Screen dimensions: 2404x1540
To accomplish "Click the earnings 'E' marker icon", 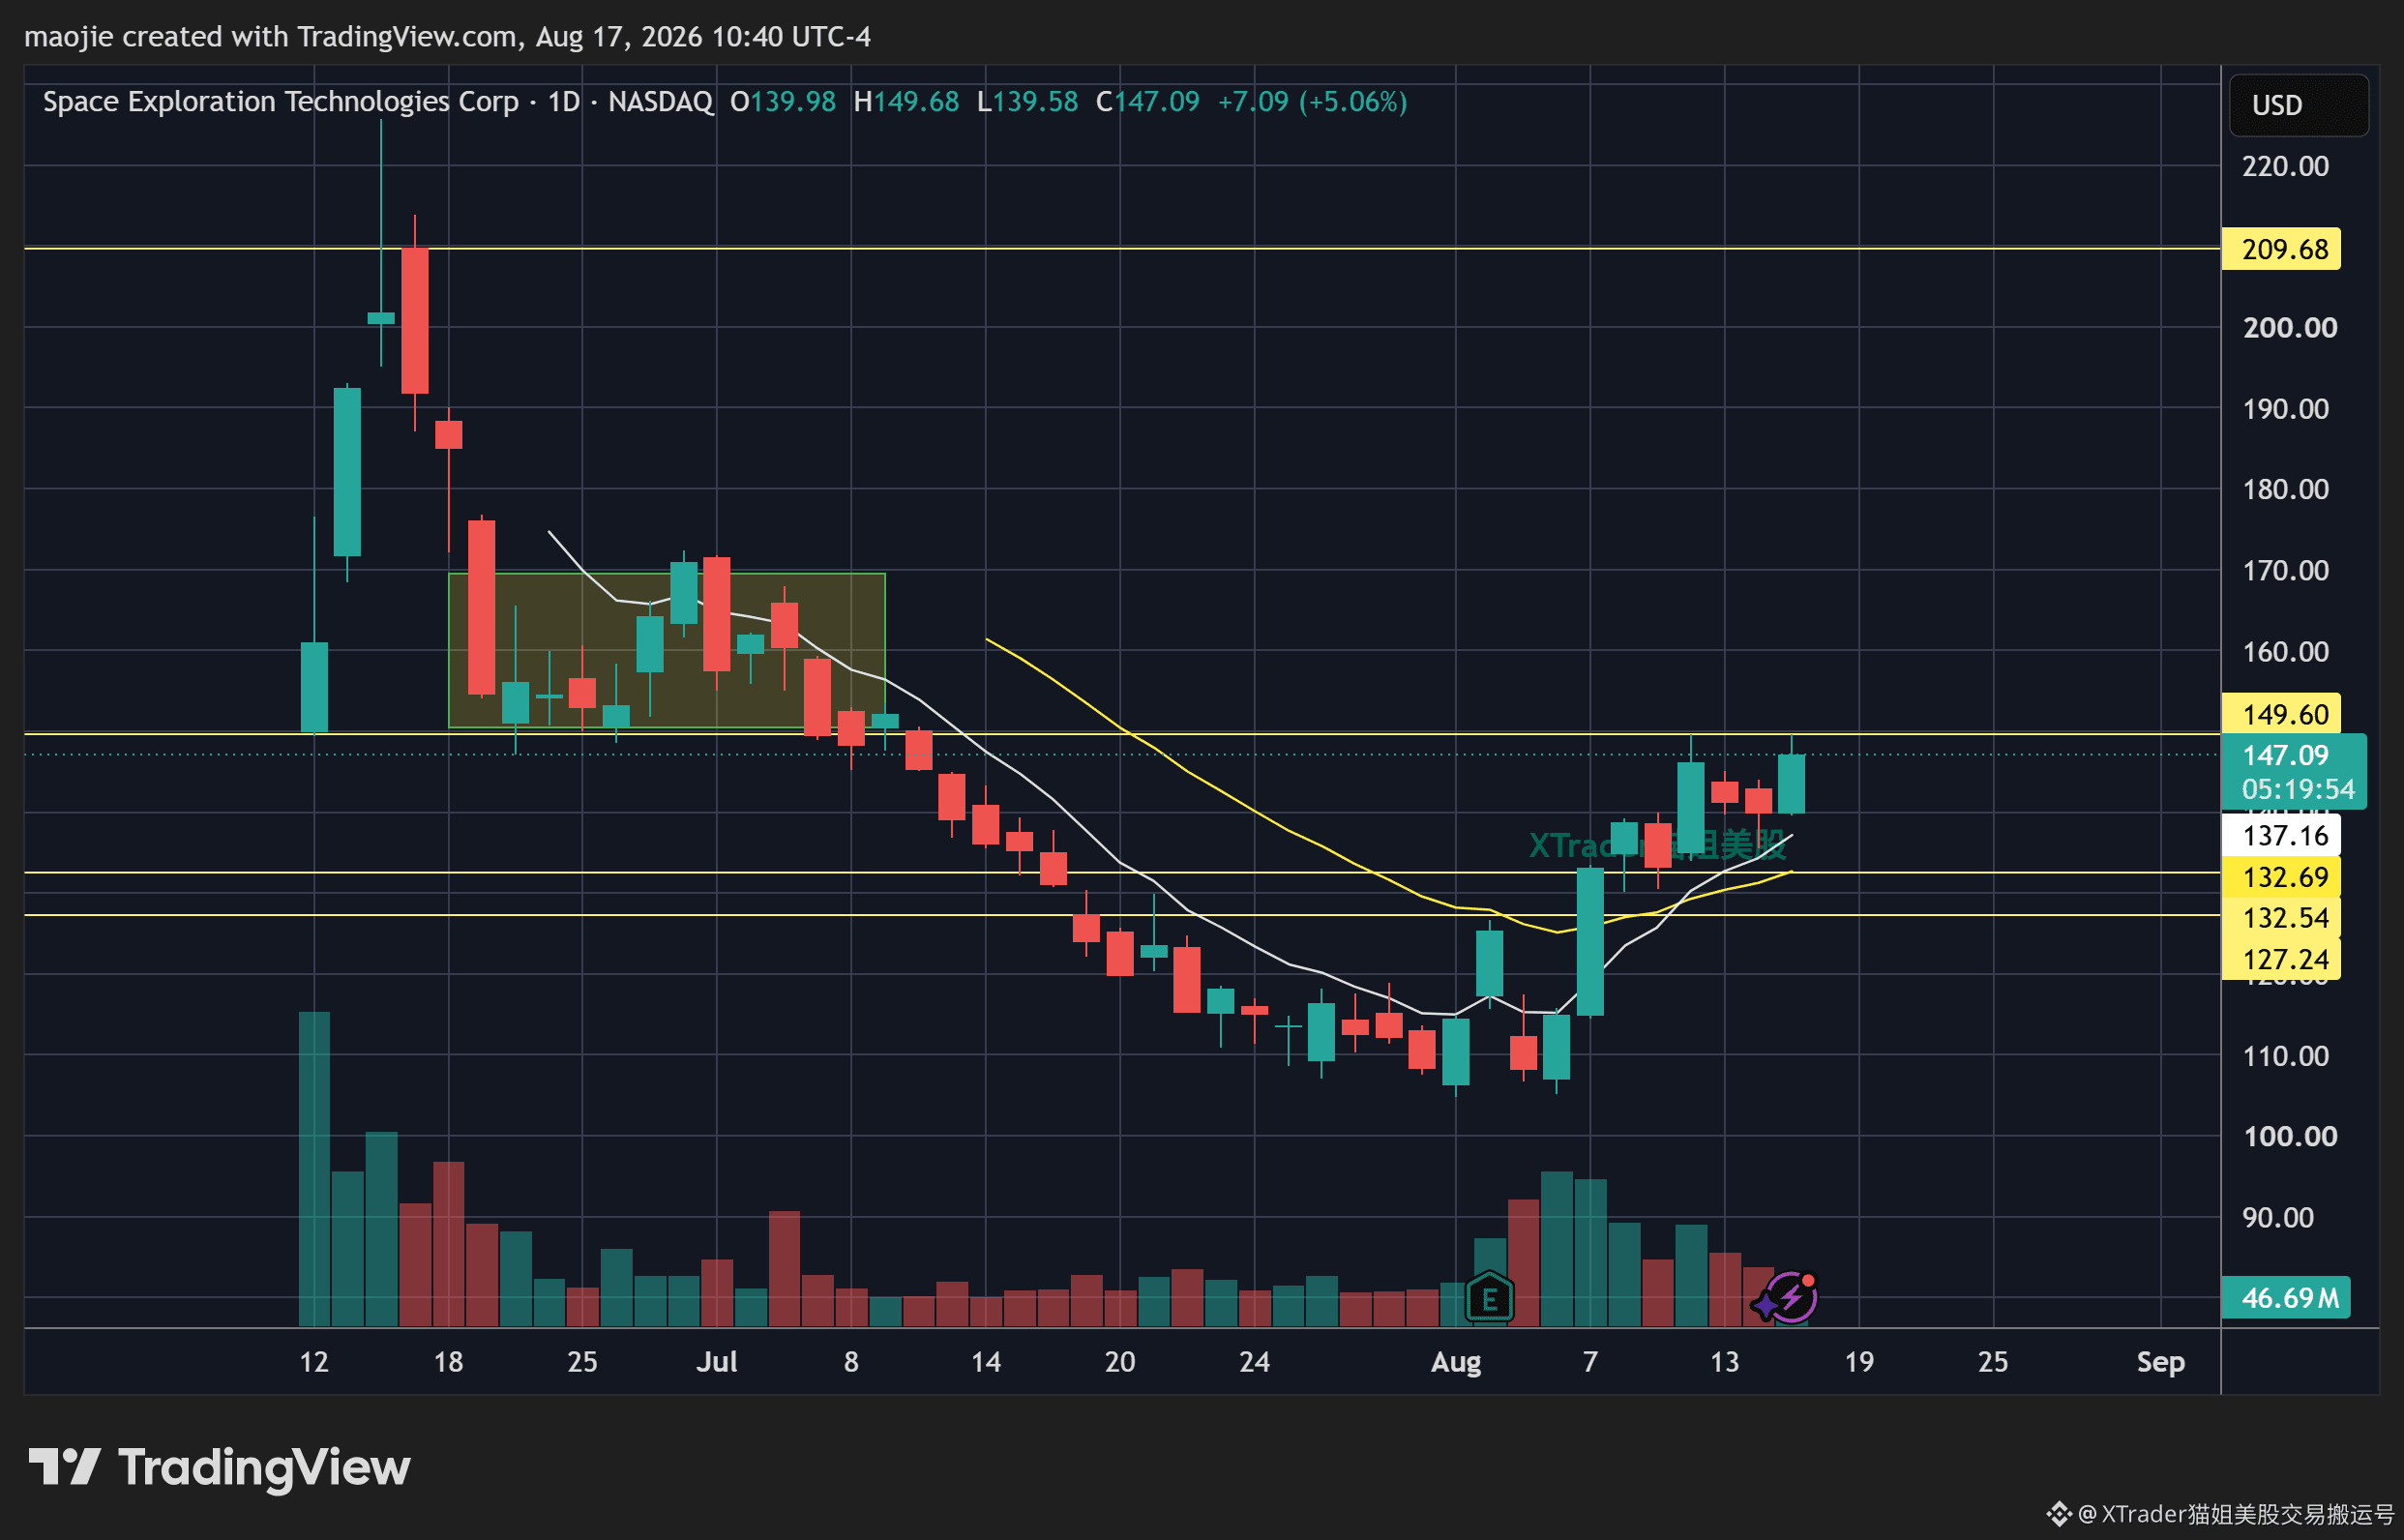I will point(1489,1298).
